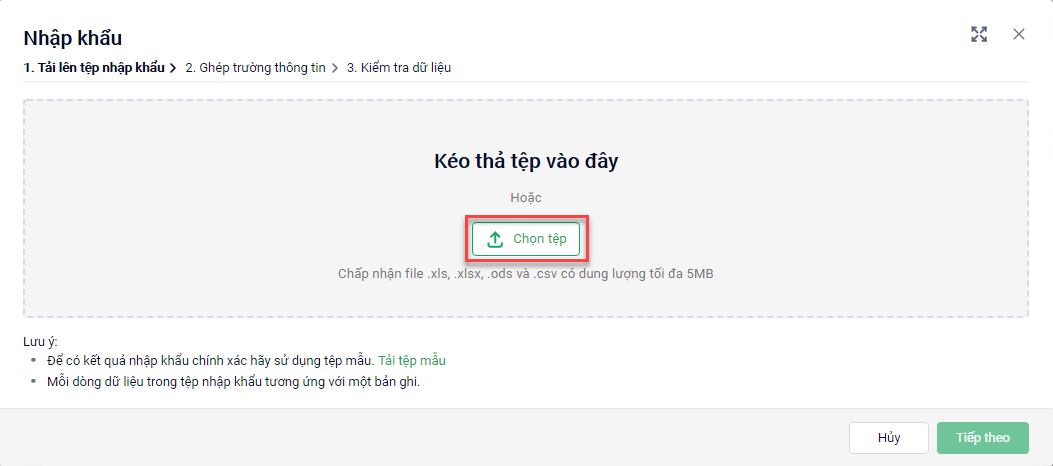Click the note about Mỗi dòng dữ liệu
The image size is (1053, 466).
point(233,382)
